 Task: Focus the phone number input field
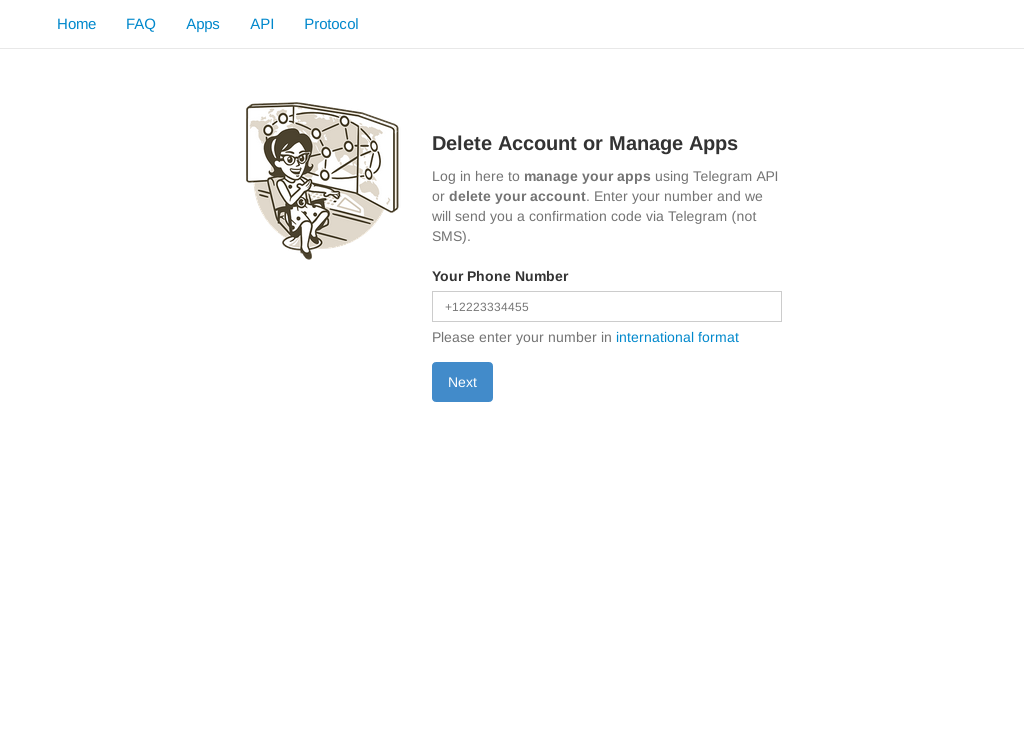606,307
